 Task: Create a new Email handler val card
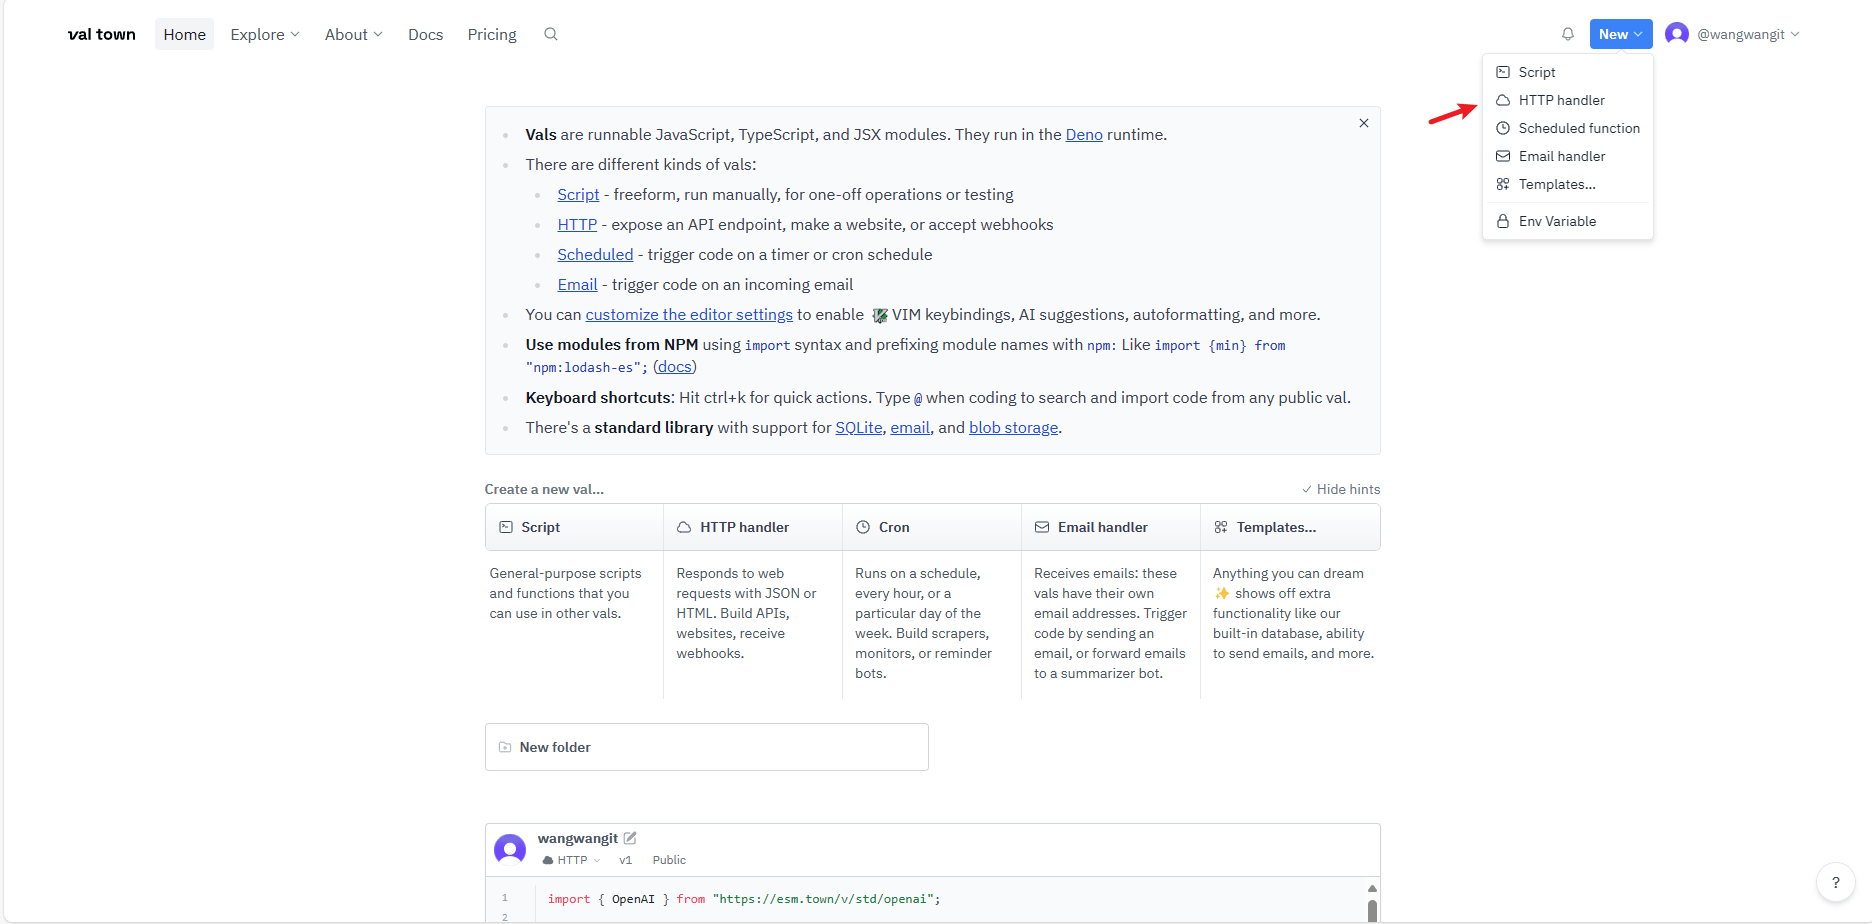1111,527
